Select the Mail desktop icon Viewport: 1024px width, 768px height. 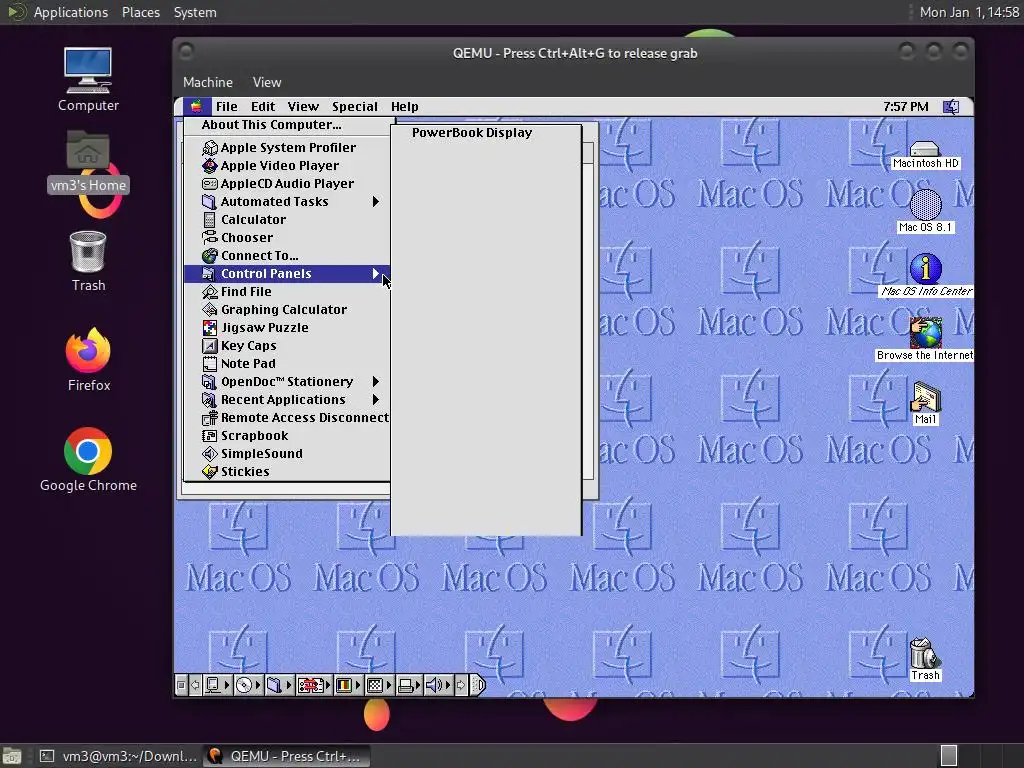click(925, 403)
